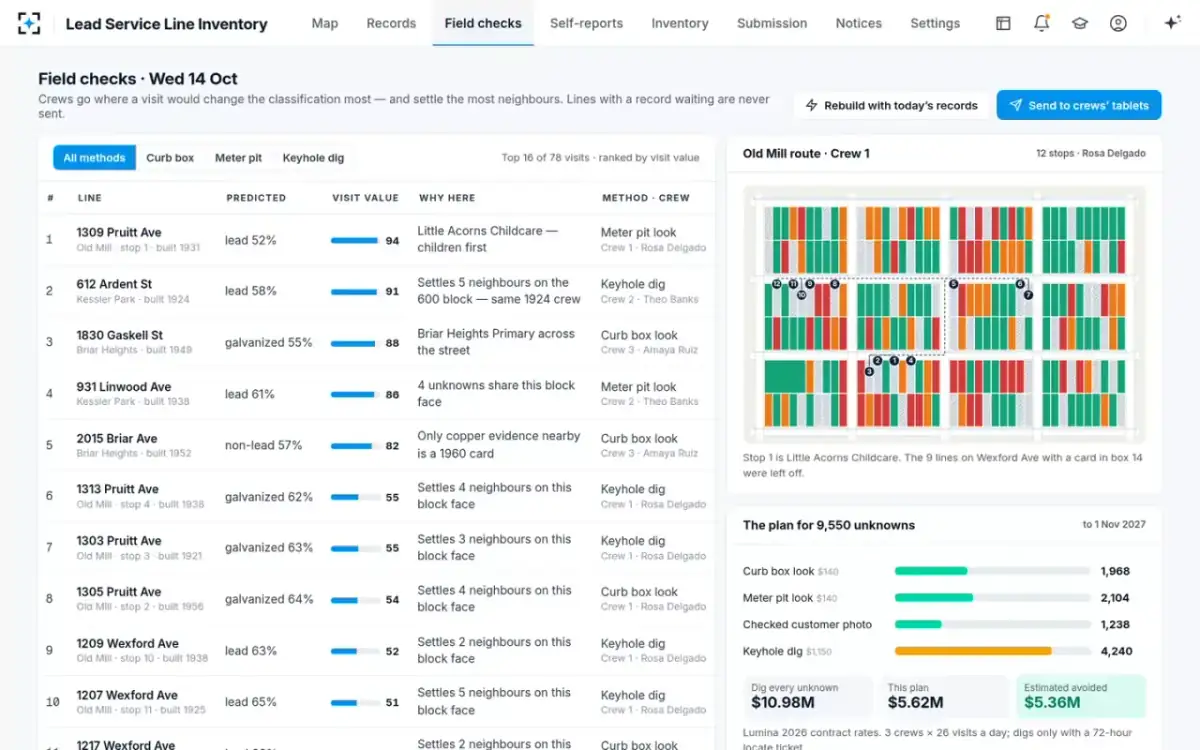Screen dimensions: 1200x750
Task: Click Send to crews' tablets button
Action: coord(1079,106)
